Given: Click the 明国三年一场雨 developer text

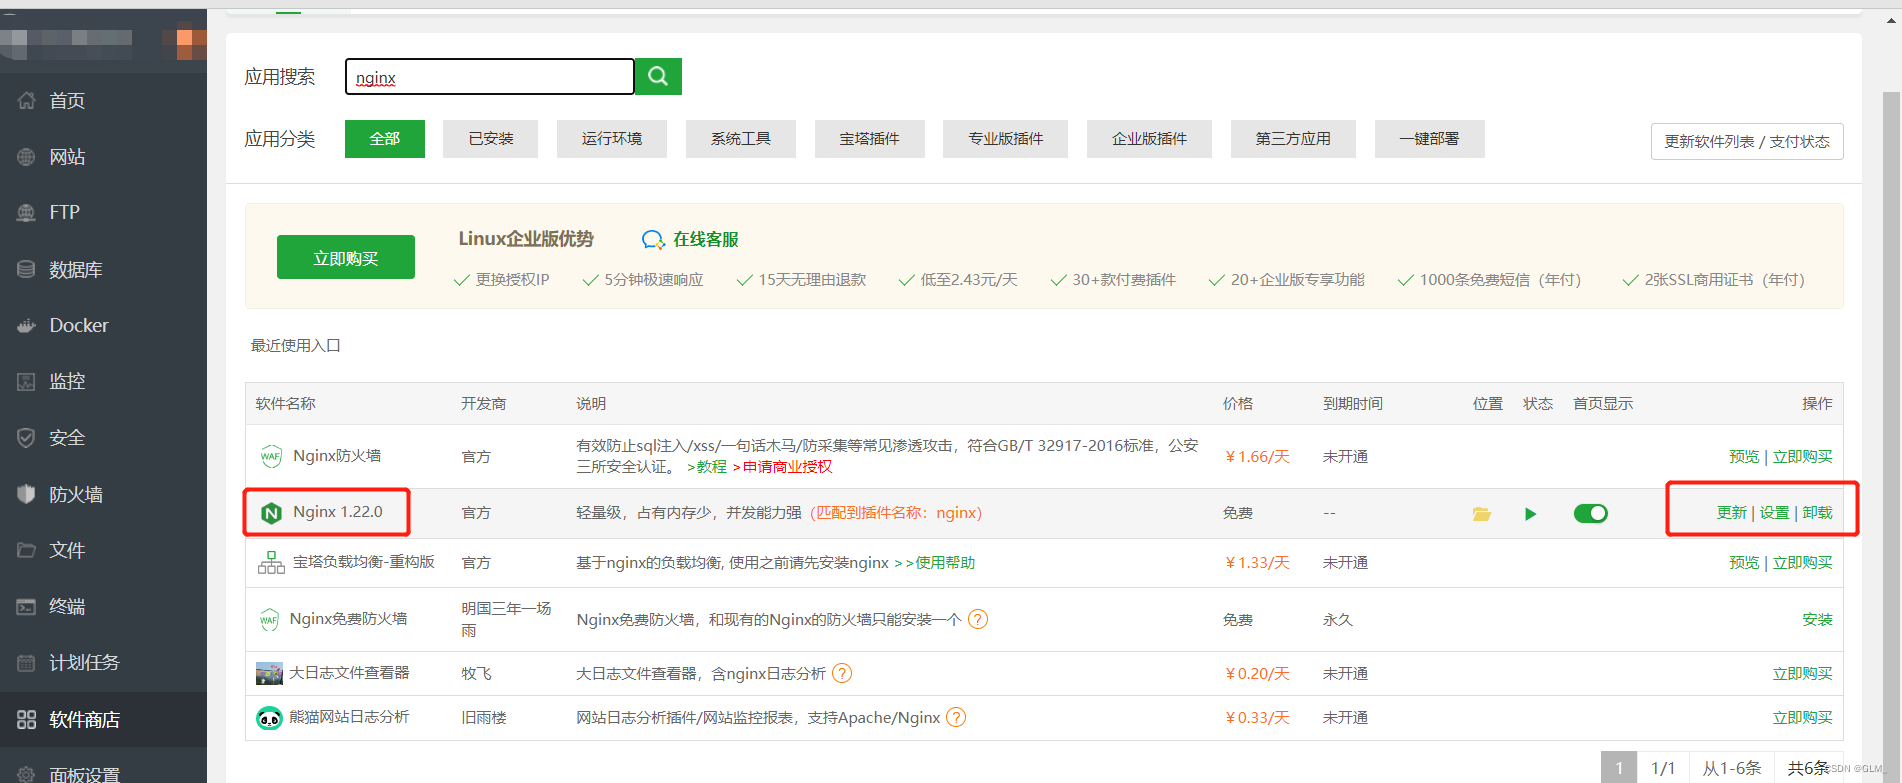Looking at the screenshot, I should [507, 620].
